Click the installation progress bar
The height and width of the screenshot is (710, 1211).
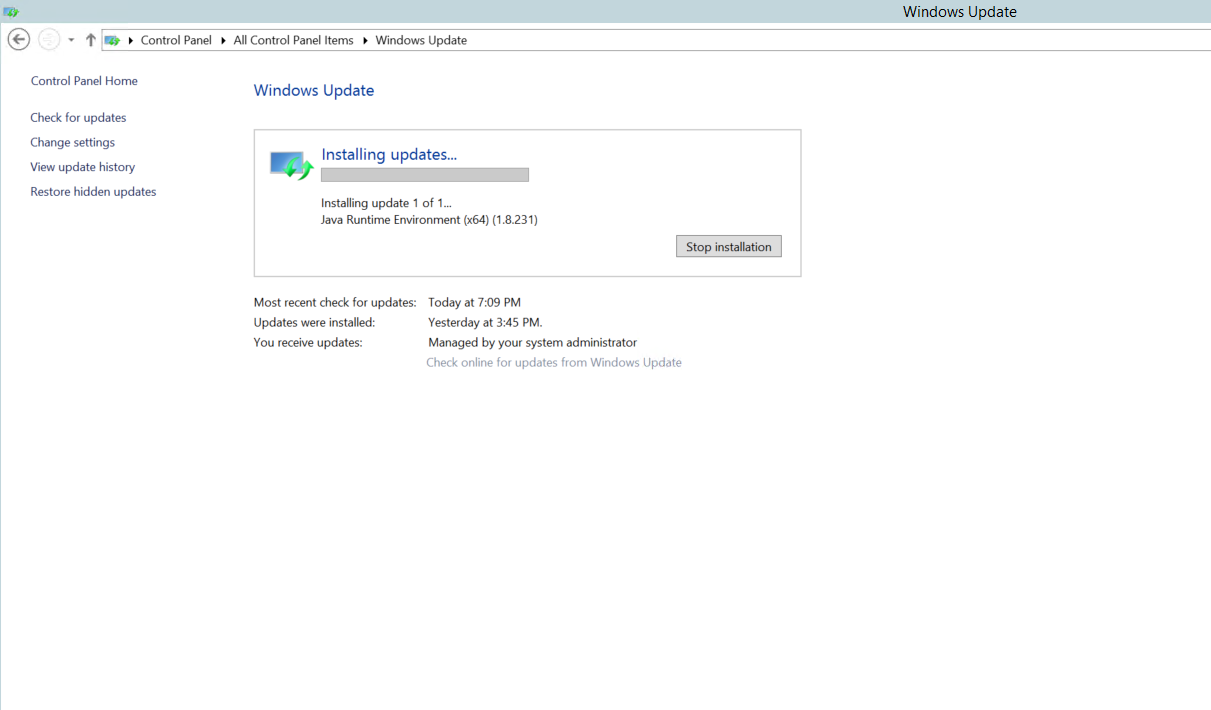425,174
